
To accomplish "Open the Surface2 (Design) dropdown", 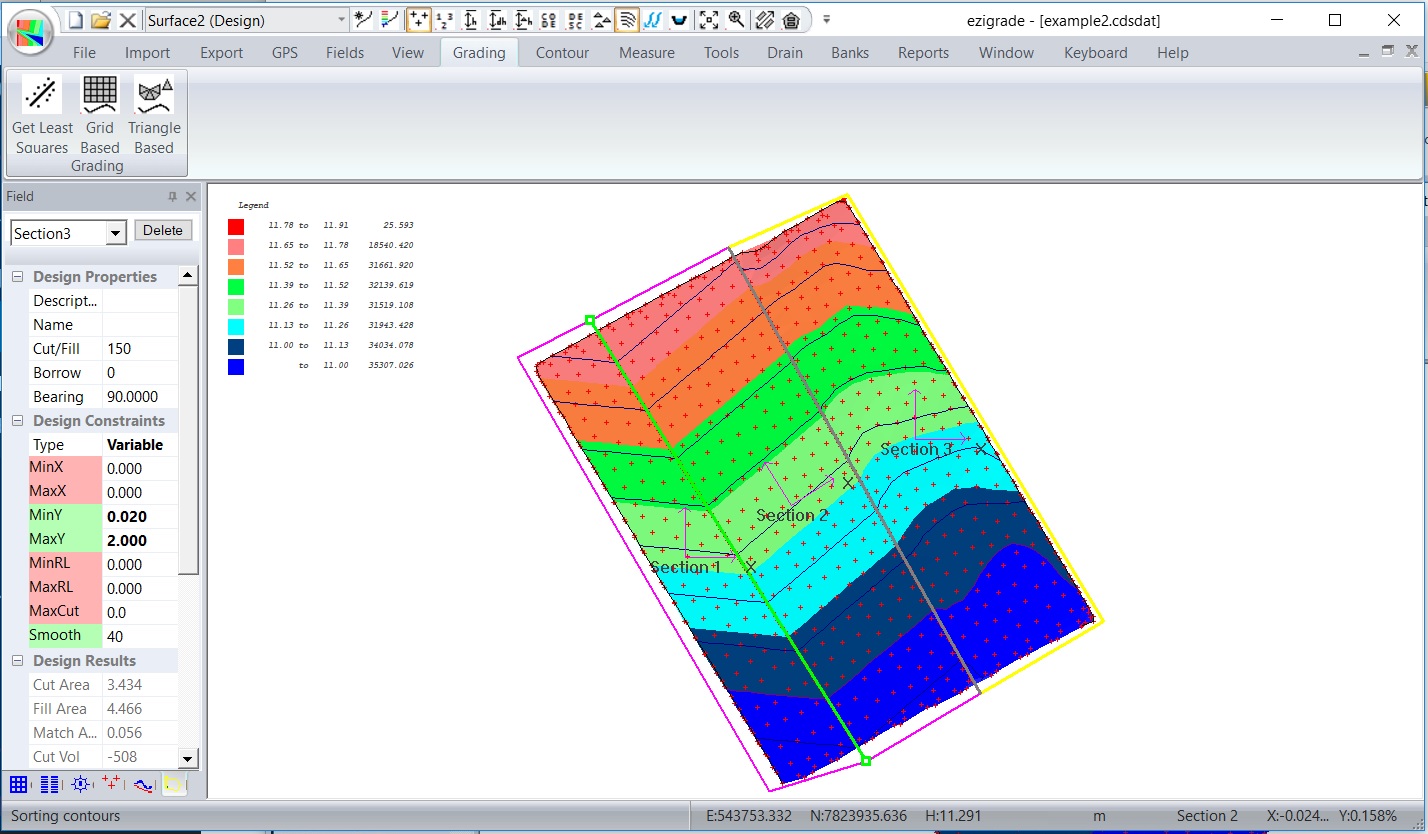I will click(341, 19).
